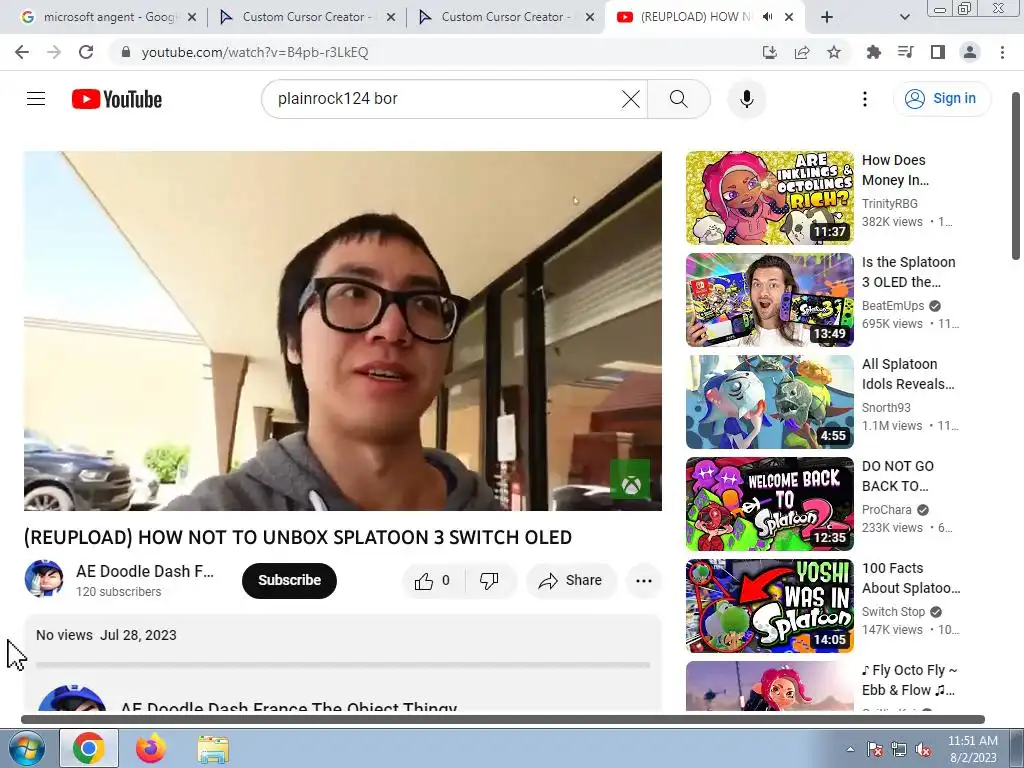The image size is (1024, 768).
Task: Expand the tab search chevron
Action: point(904,18)
